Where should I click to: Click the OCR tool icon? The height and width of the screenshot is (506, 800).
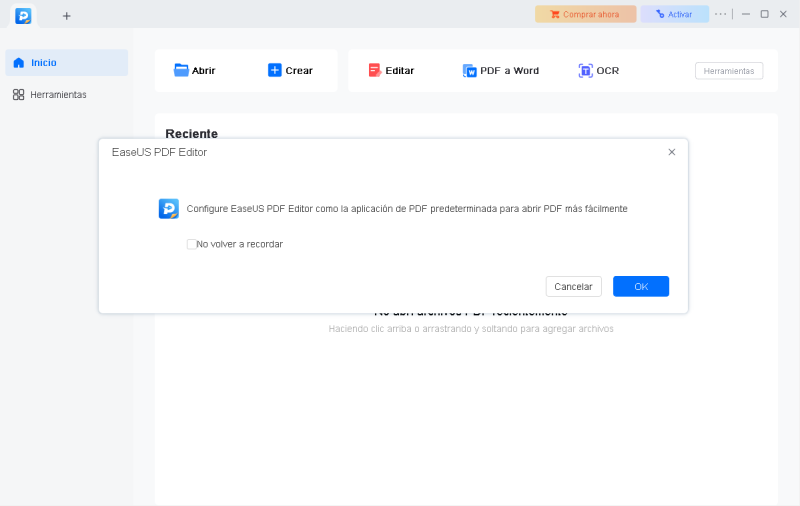[585, 70]
